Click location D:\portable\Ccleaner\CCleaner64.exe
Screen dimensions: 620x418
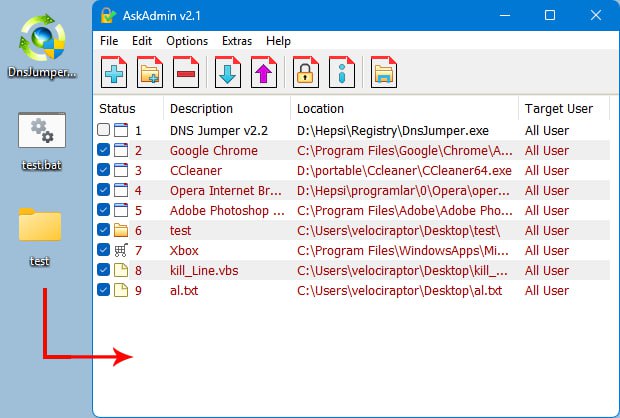pos(404,171)
